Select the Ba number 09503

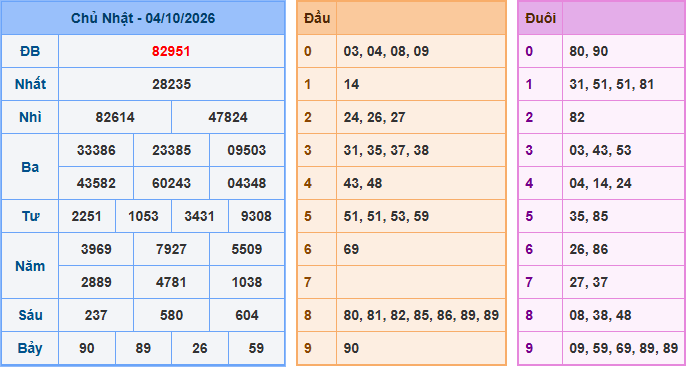point(247,150)
